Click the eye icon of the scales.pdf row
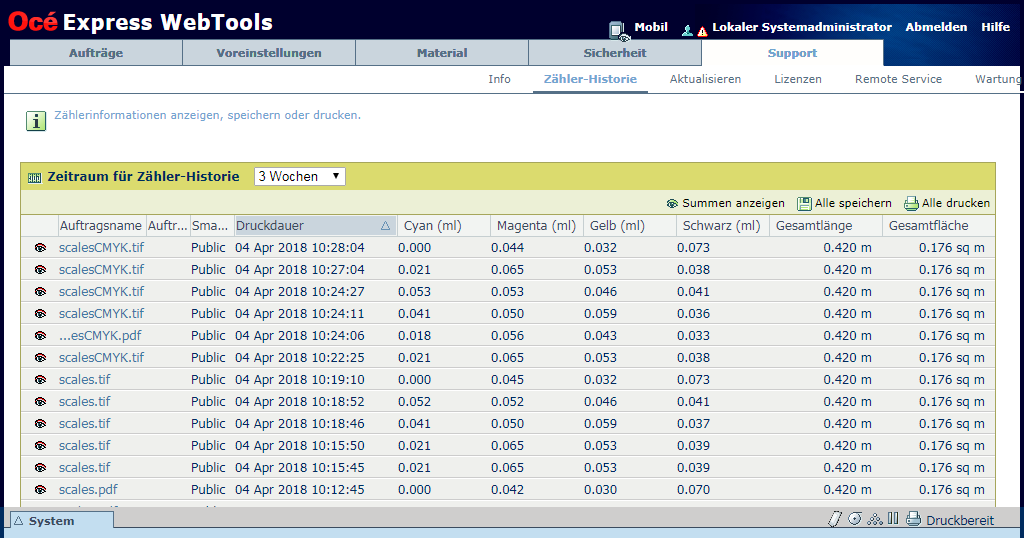 click(x=40, y=490)
